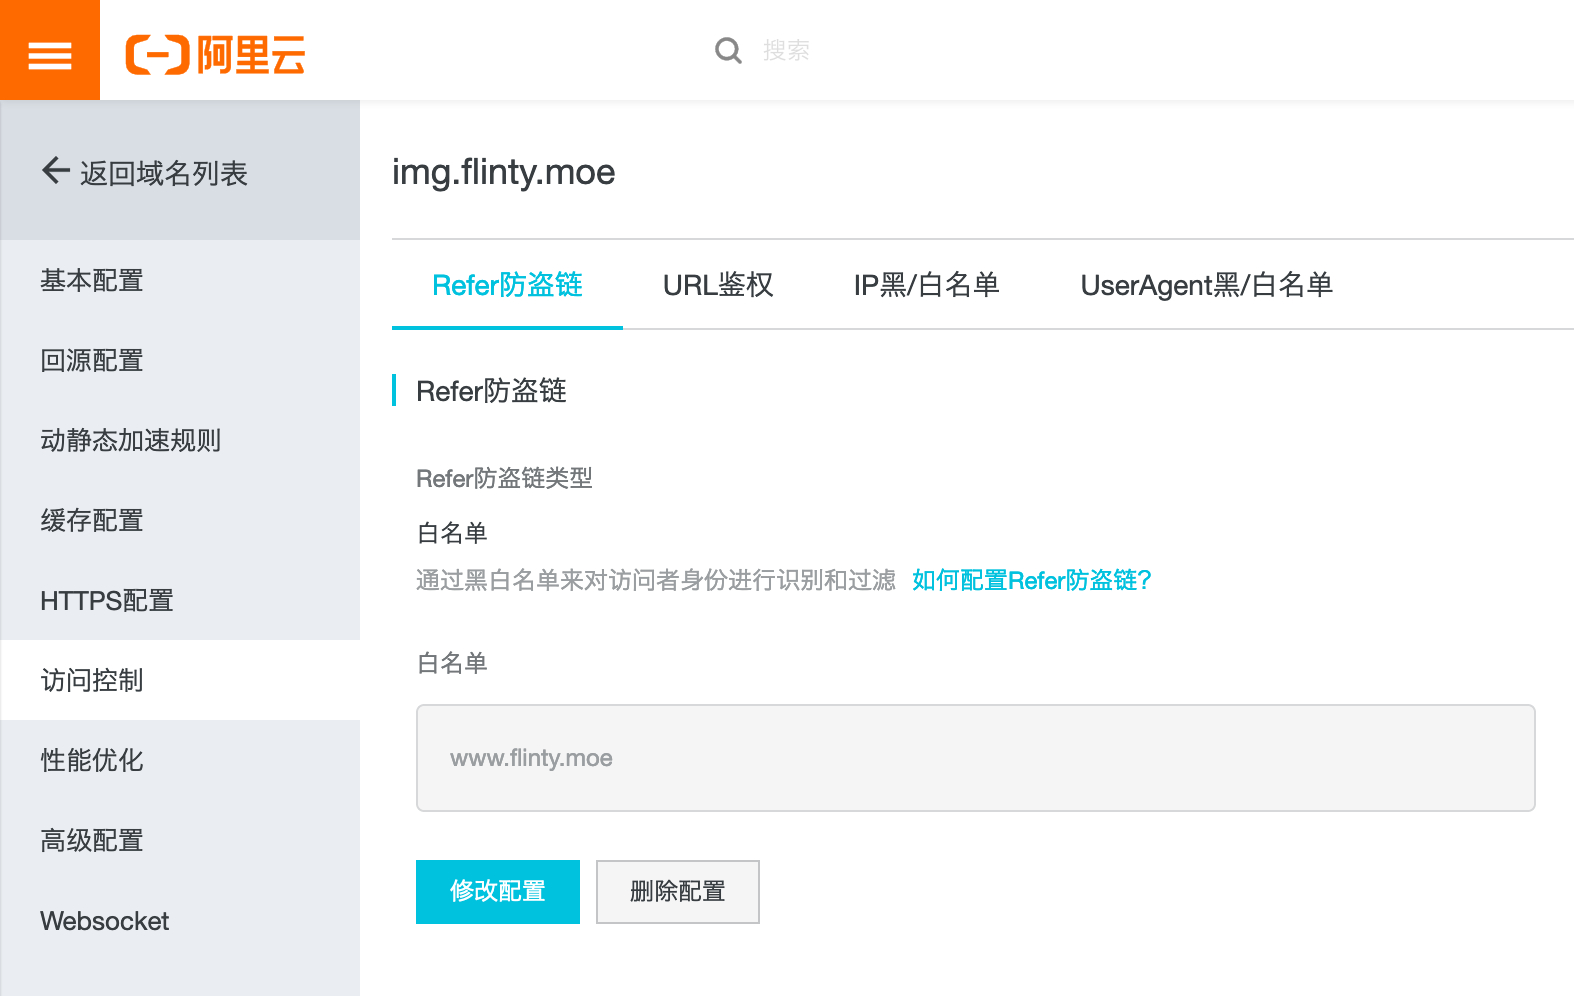Click the Alibaba Cloud logo

pyautogui.click(x=215, y=54)
